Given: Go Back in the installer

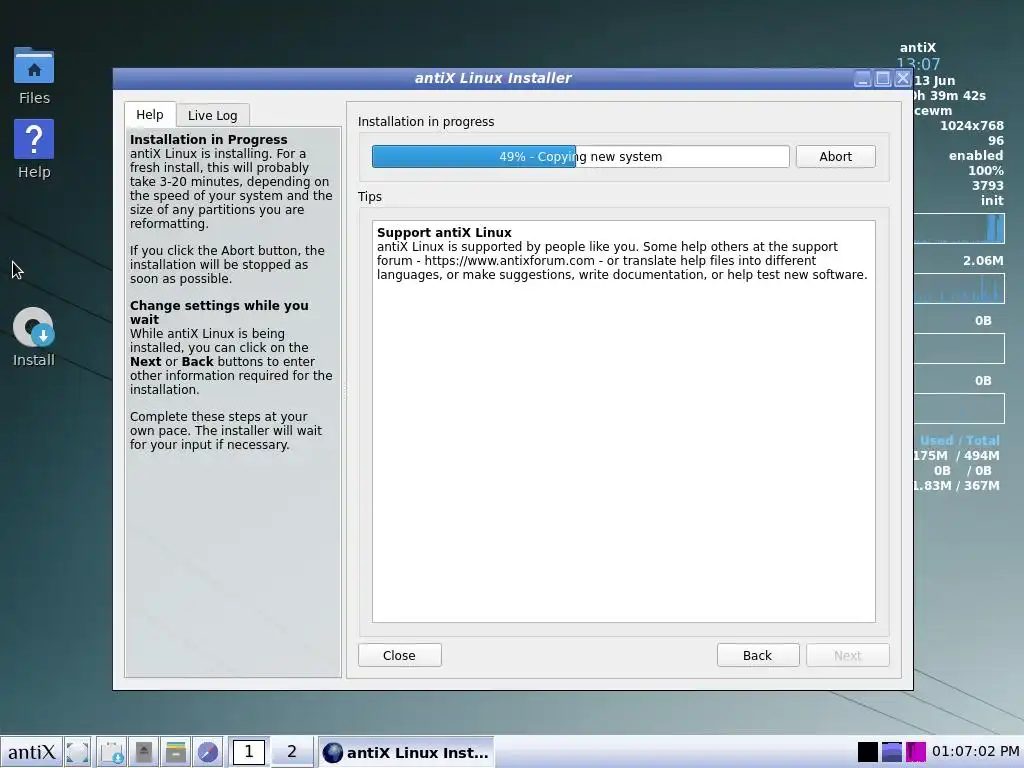Looking at the screenshot, I should [758, 655].
